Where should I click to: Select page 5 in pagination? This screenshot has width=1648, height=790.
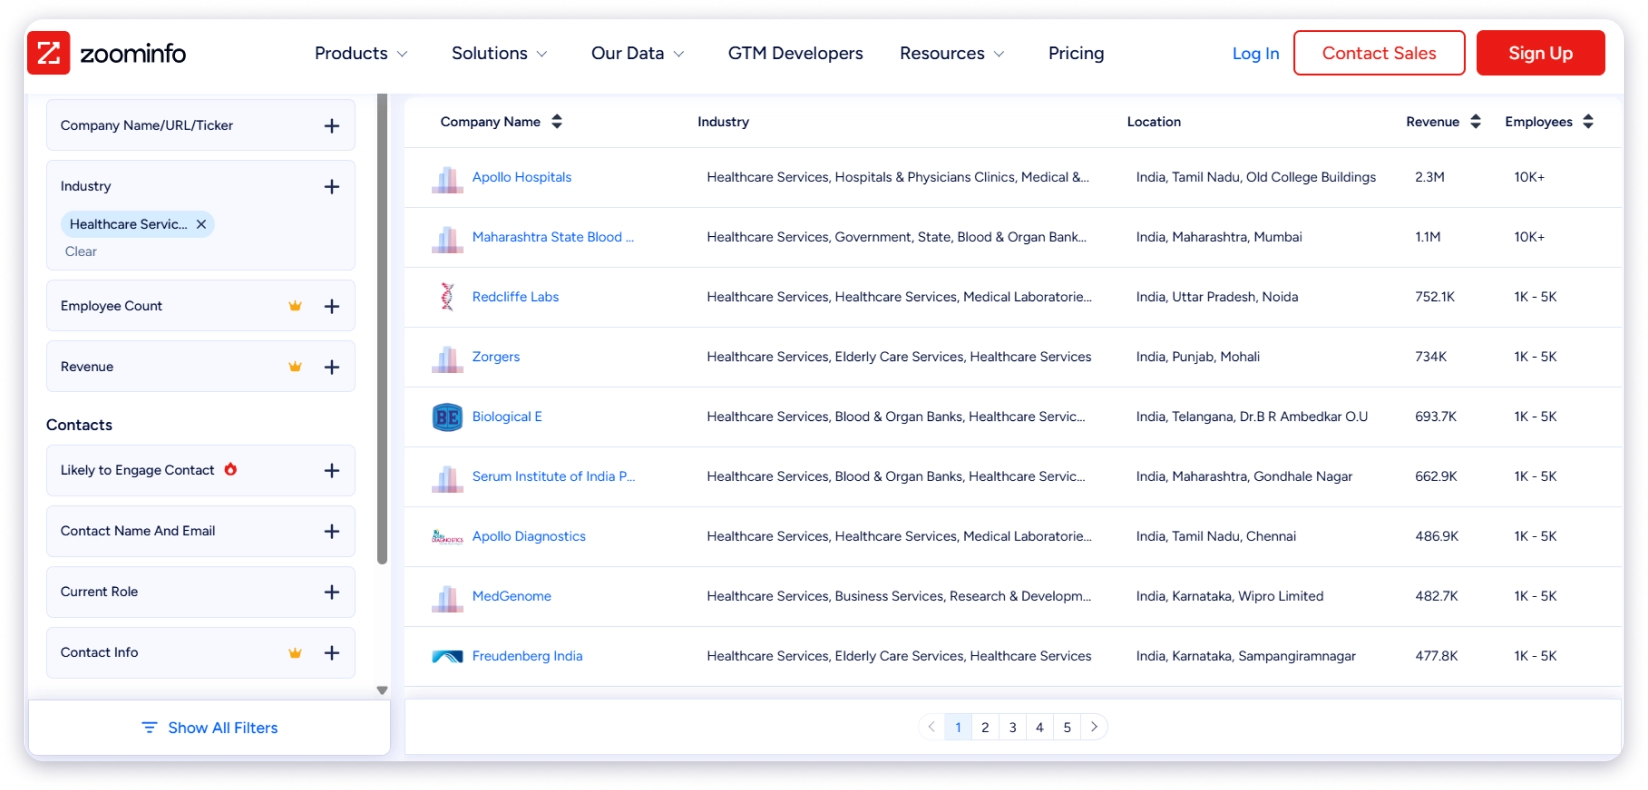tap(1067, 727)
